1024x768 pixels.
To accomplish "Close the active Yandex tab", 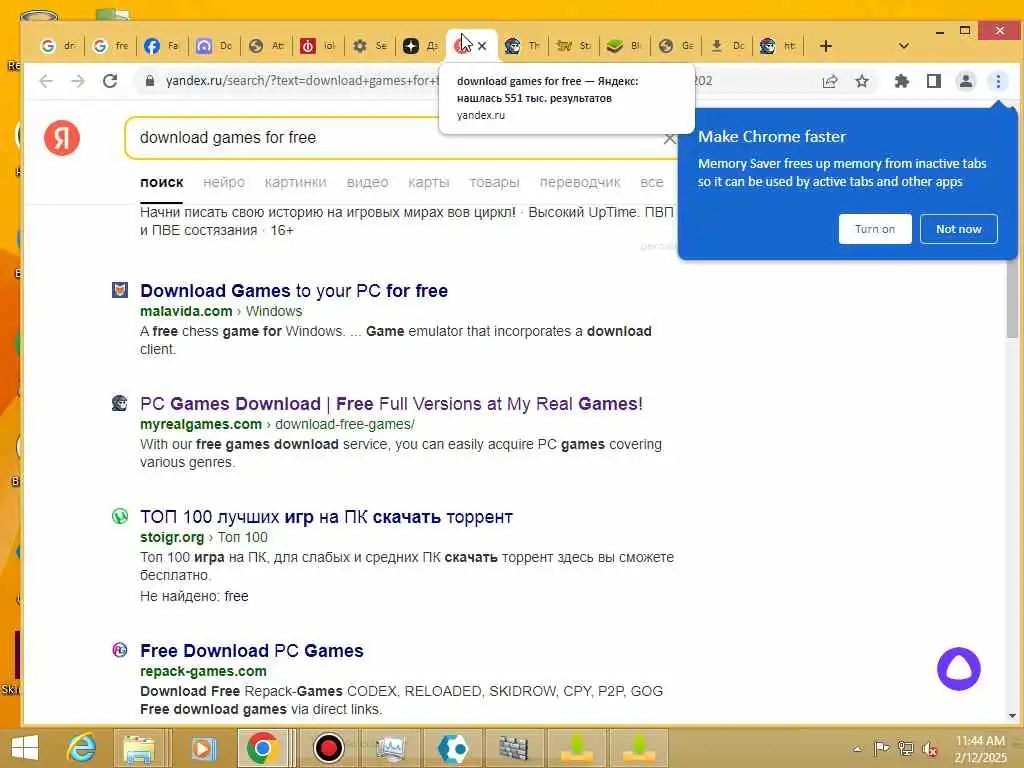I will click(x=482, y=46).
